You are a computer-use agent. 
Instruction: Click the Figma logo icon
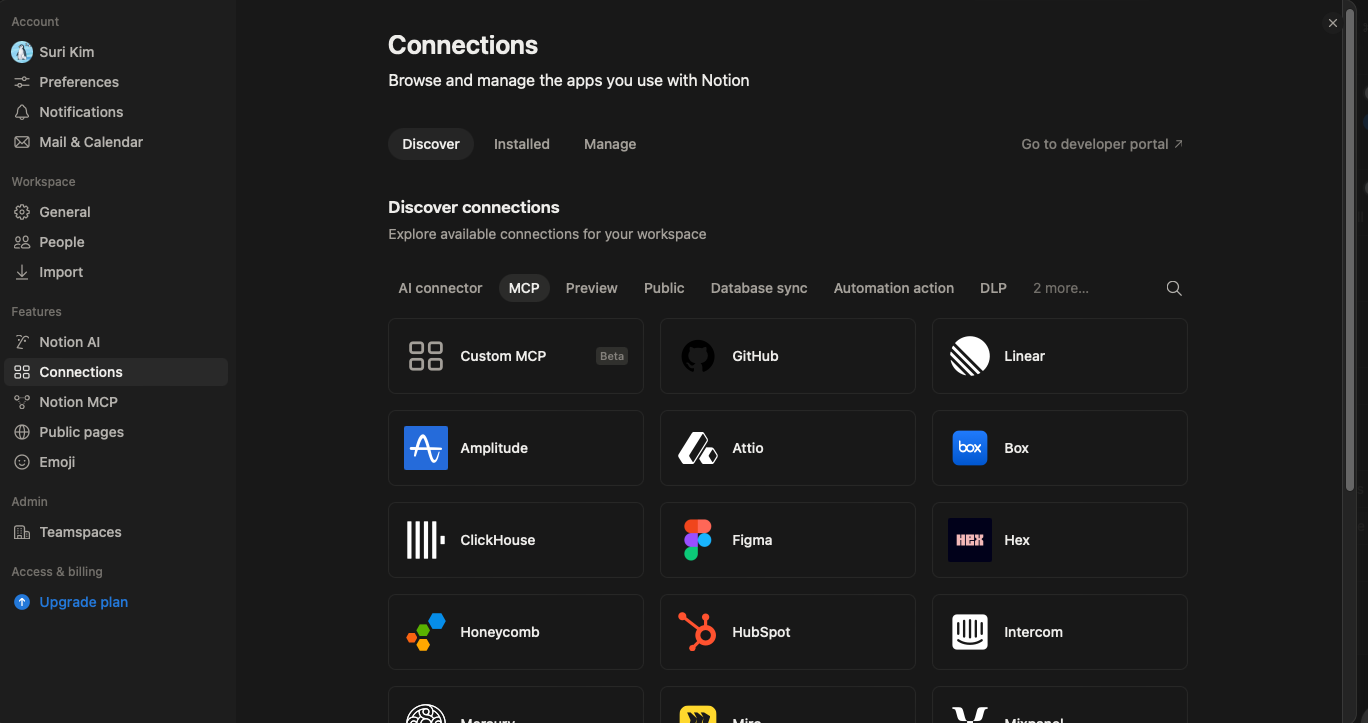pyautogui.click(x=698, y=540)
